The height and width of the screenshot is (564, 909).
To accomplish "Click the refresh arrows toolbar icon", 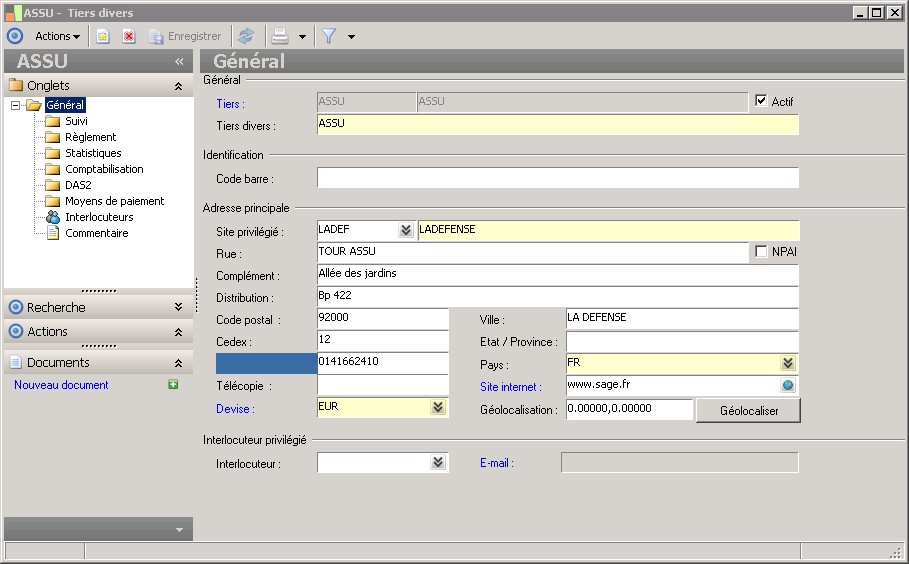I will tap(246, 36).
